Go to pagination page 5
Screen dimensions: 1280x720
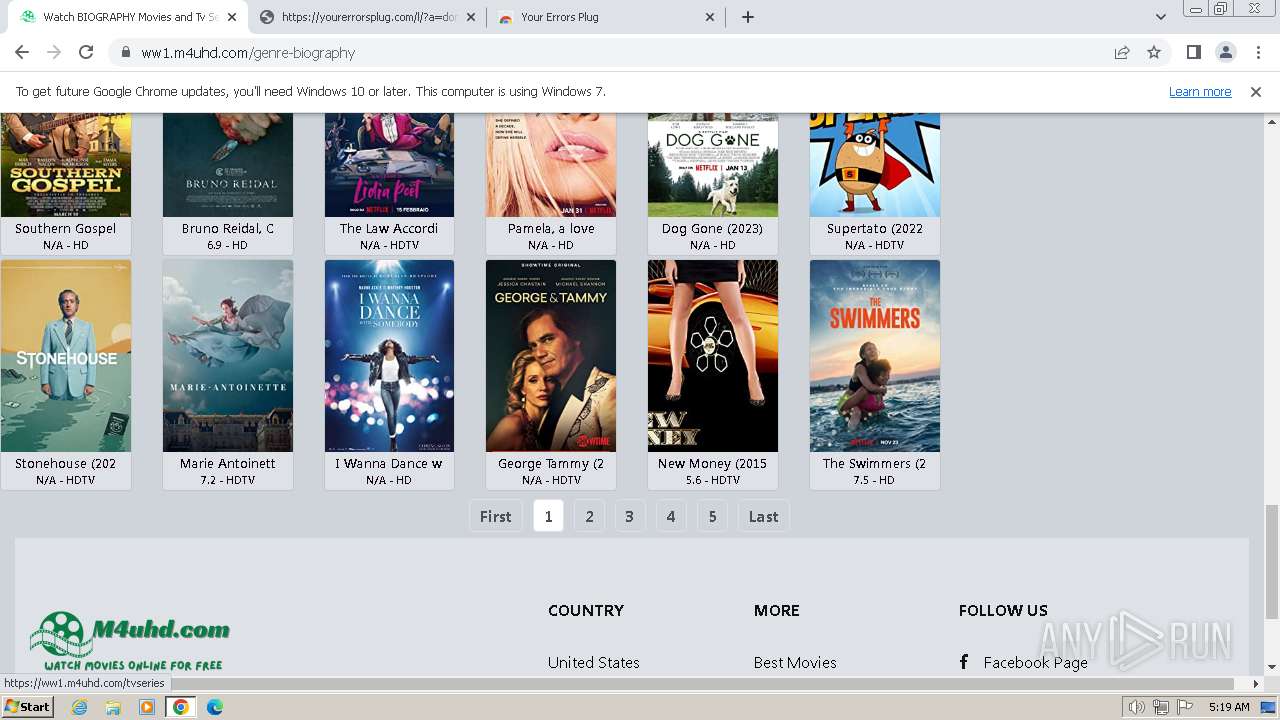pyautogui.click(x=712, y=516)
